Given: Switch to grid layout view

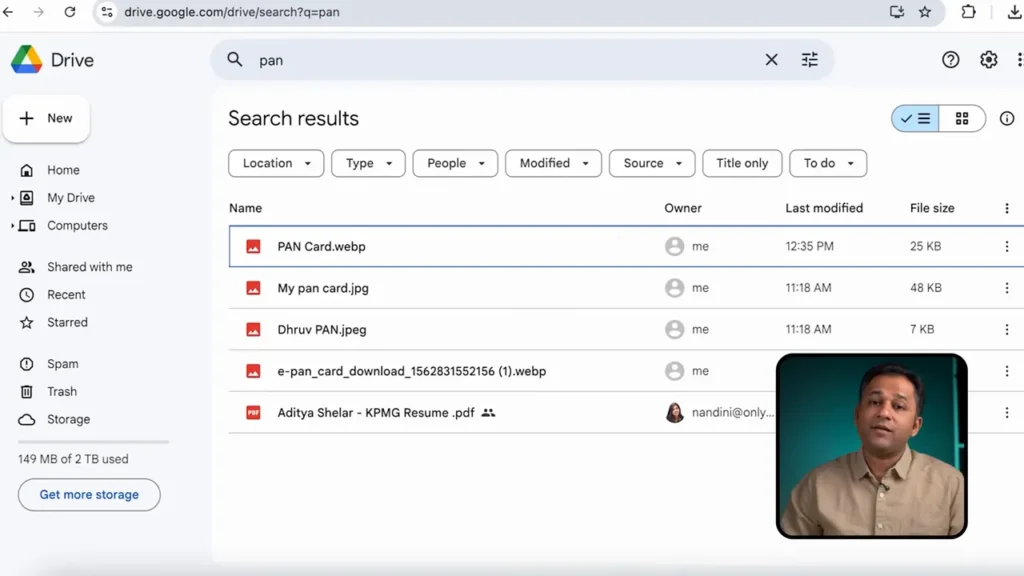Looking at the screenshot, I should 962,119.
